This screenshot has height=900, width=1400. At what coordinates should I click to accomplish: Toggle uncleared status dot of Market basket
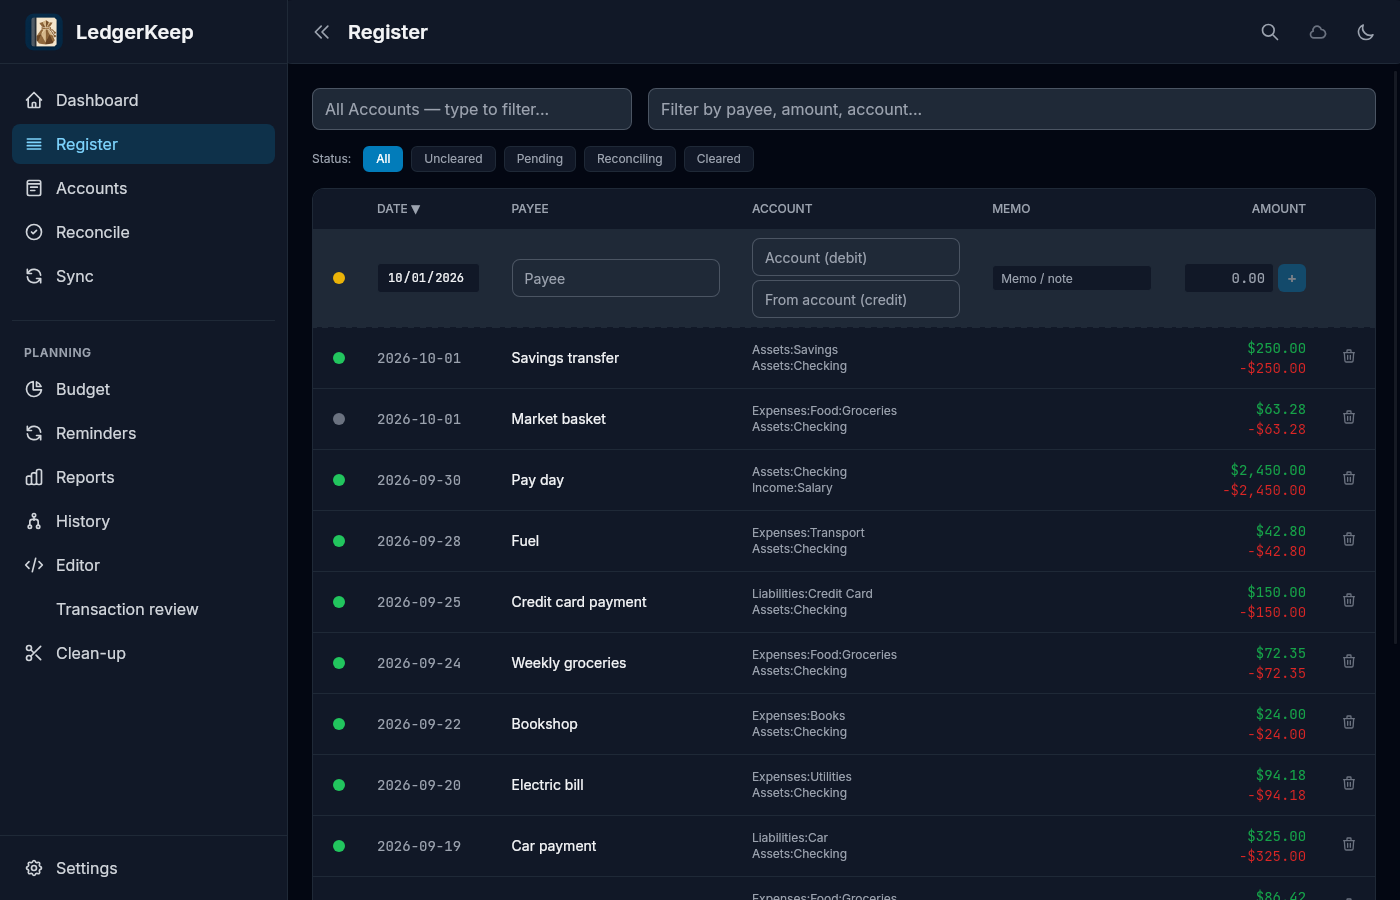pos(339,419)
